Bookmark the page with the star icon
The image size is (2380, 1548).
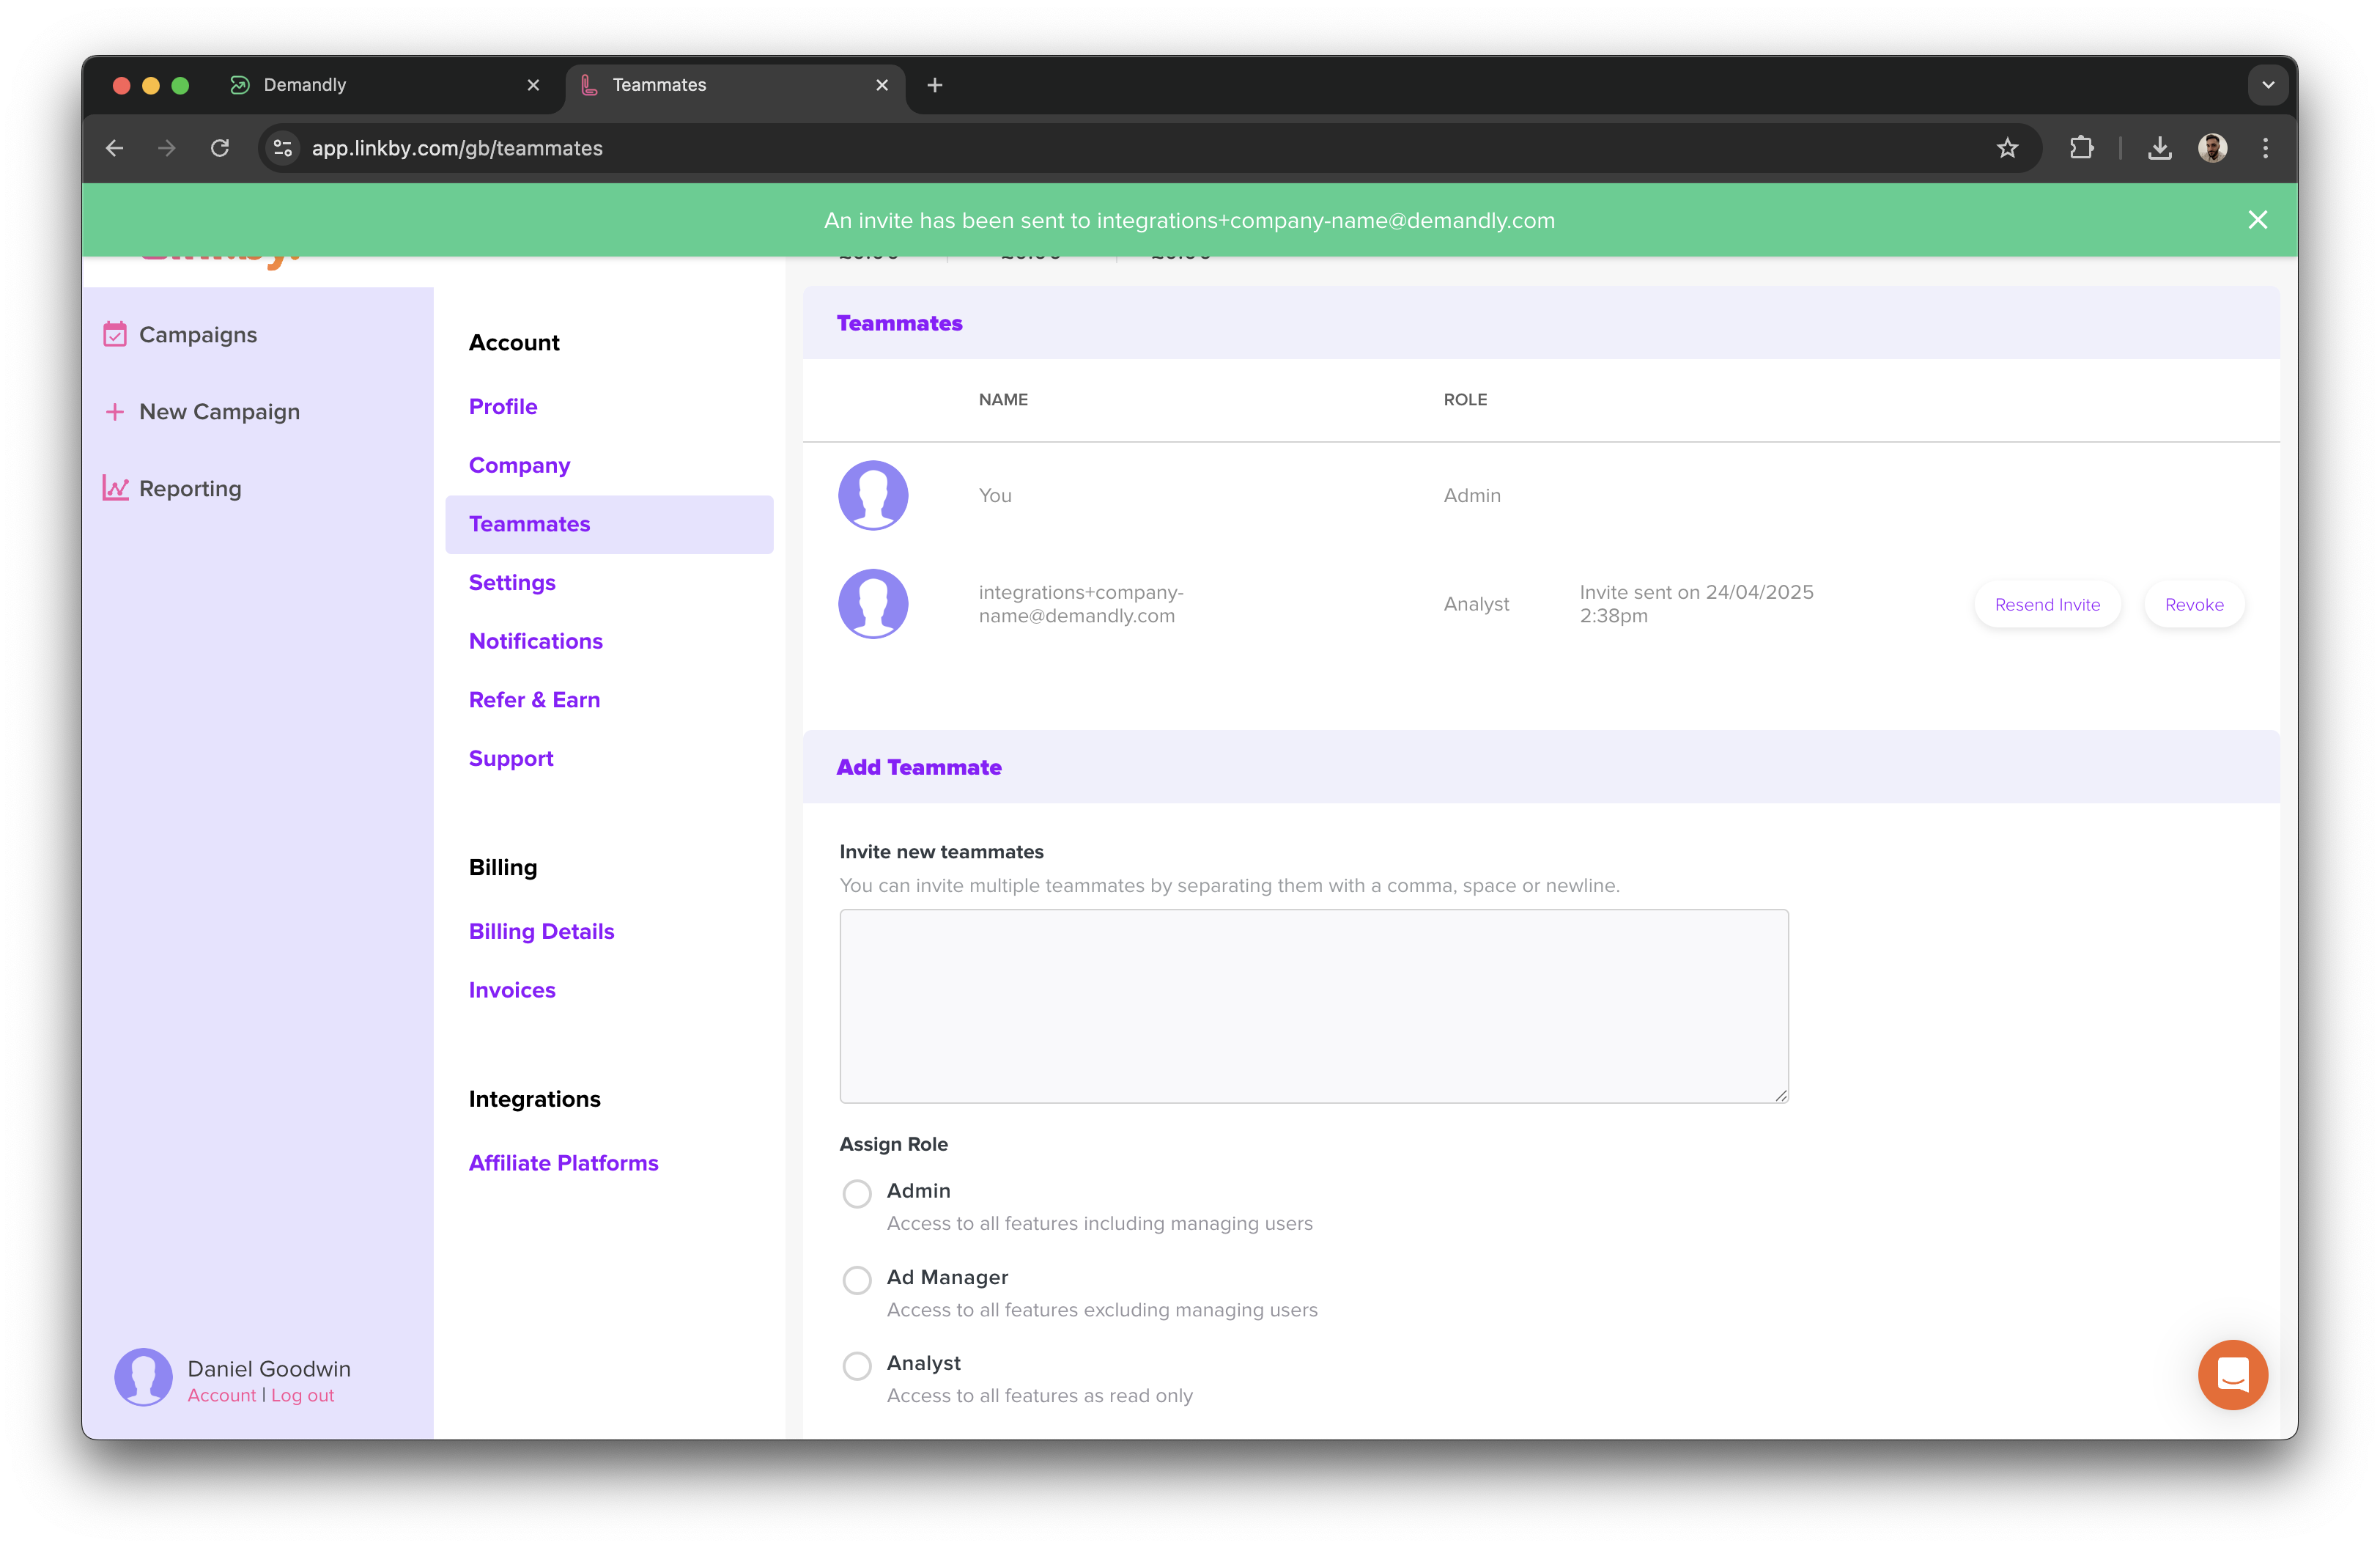(x=2008, y=148)
